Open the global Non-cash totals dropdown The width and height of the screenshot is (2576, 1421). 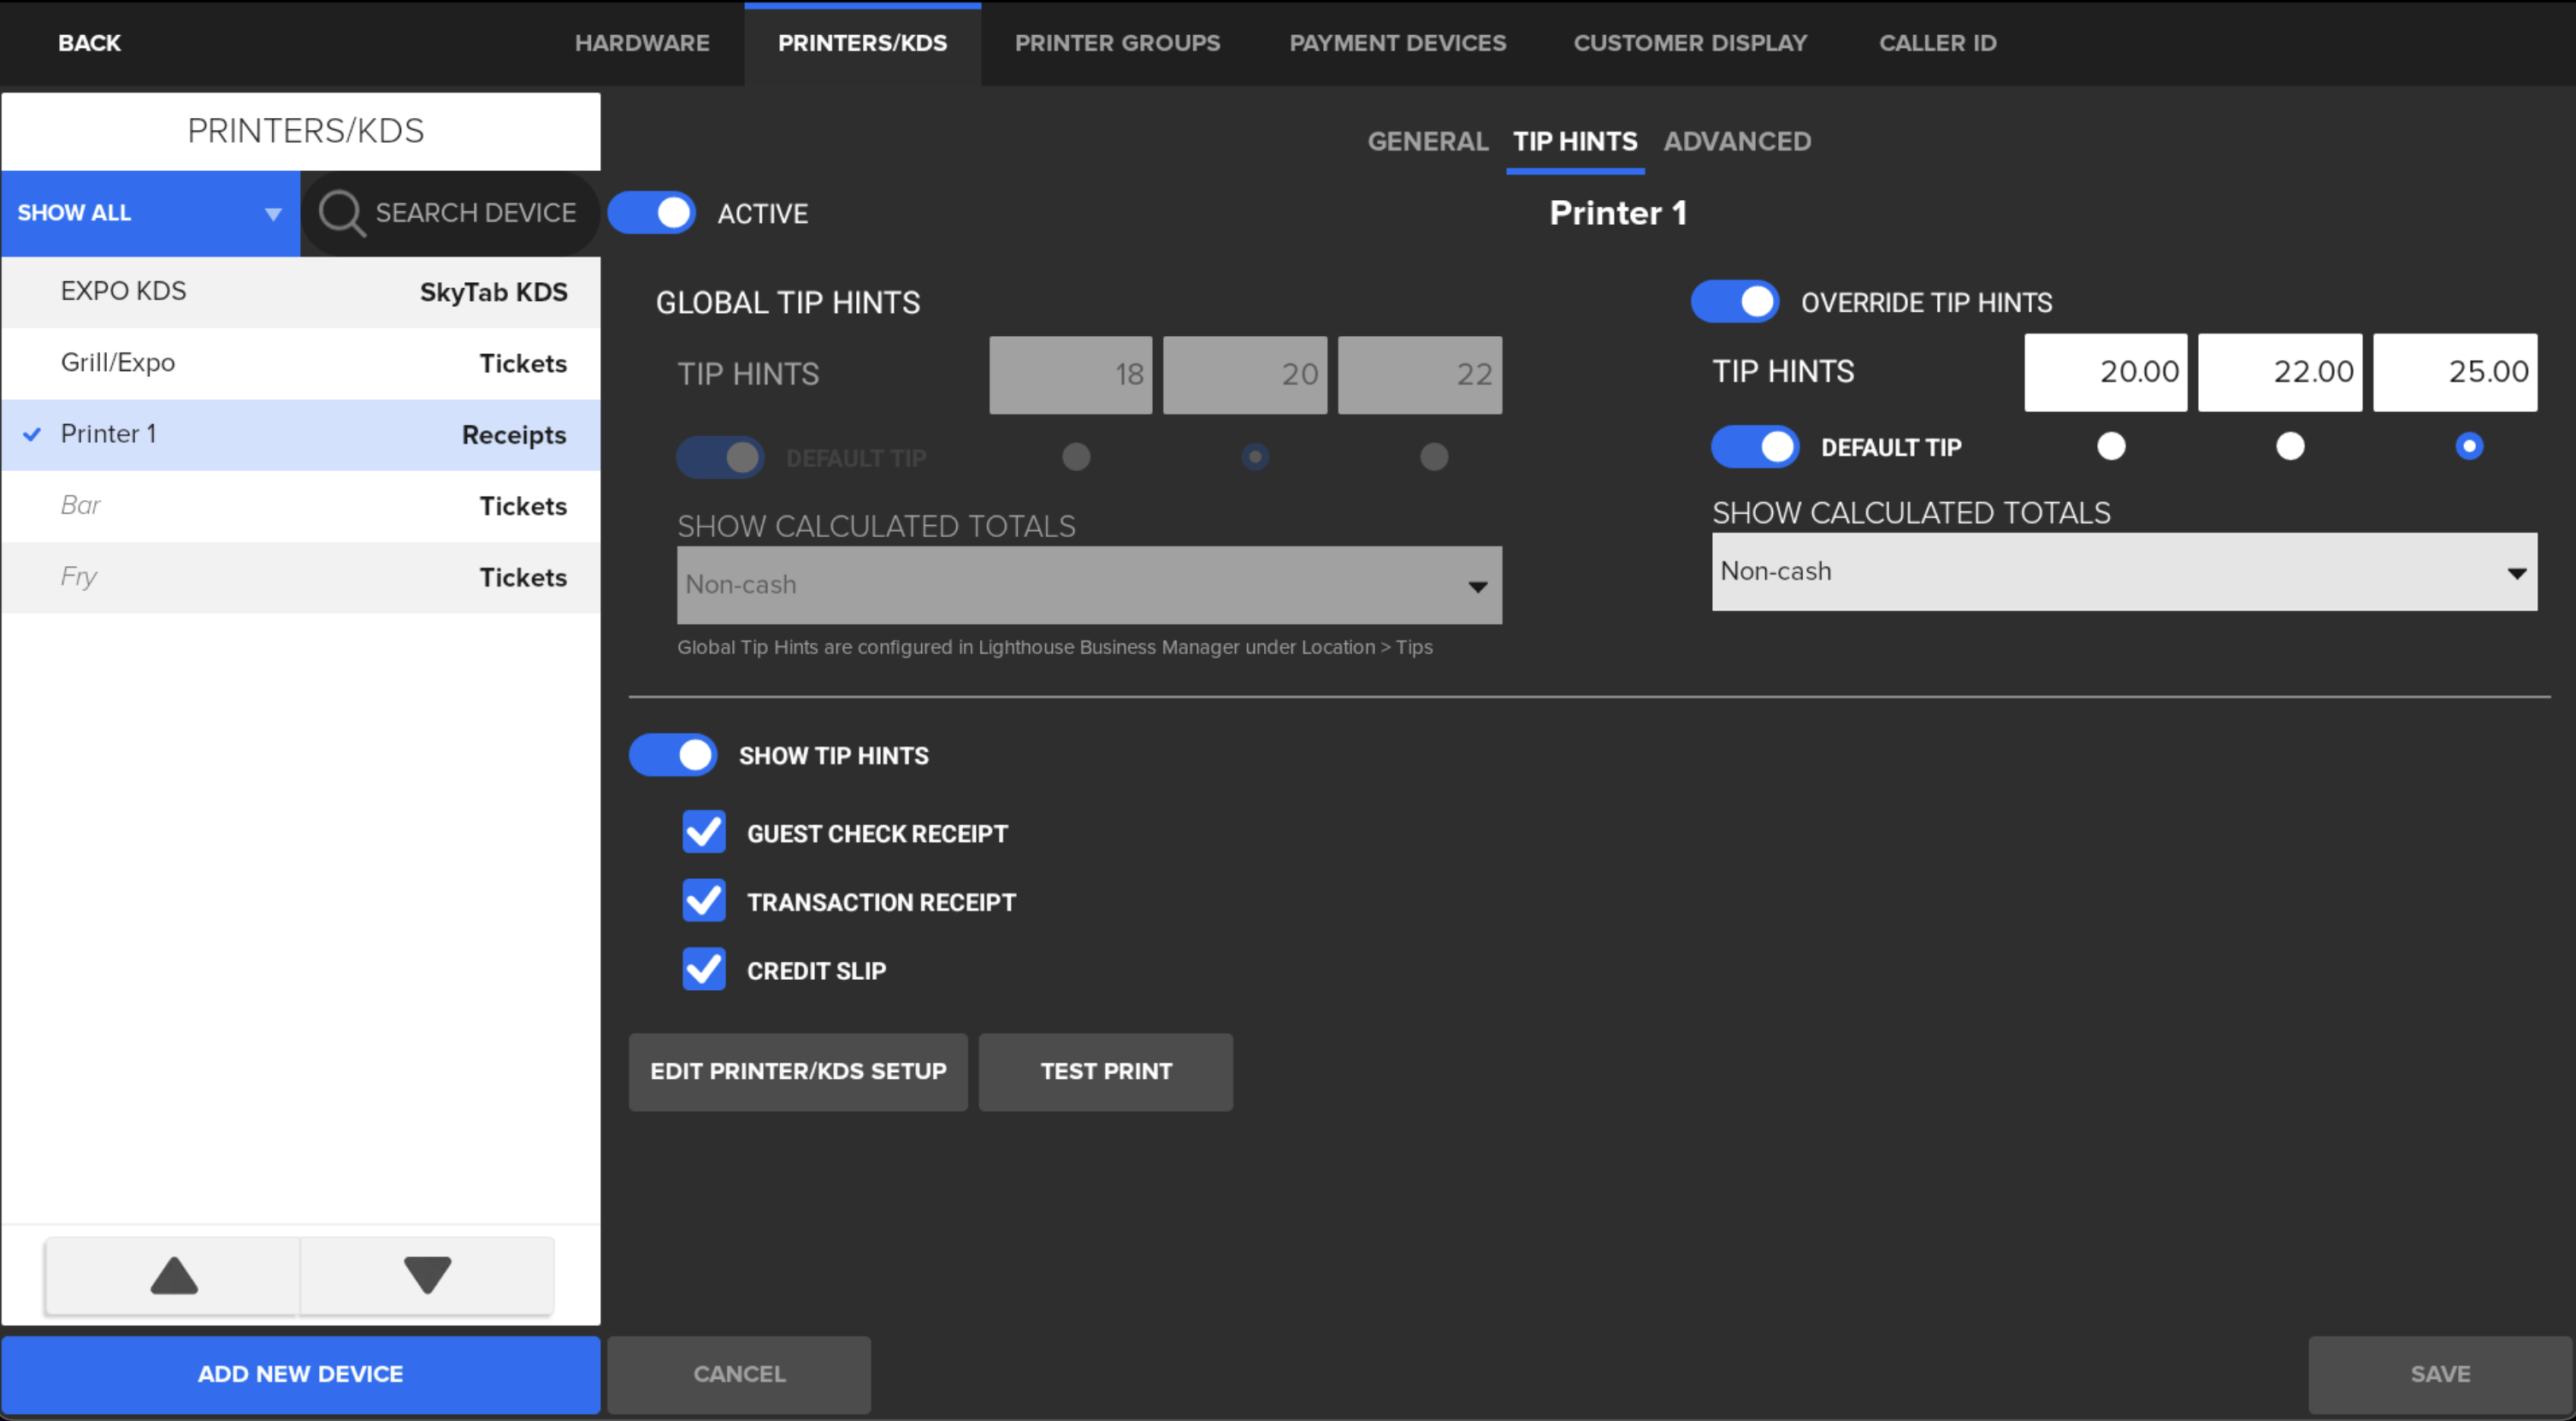click(1089, 585)
